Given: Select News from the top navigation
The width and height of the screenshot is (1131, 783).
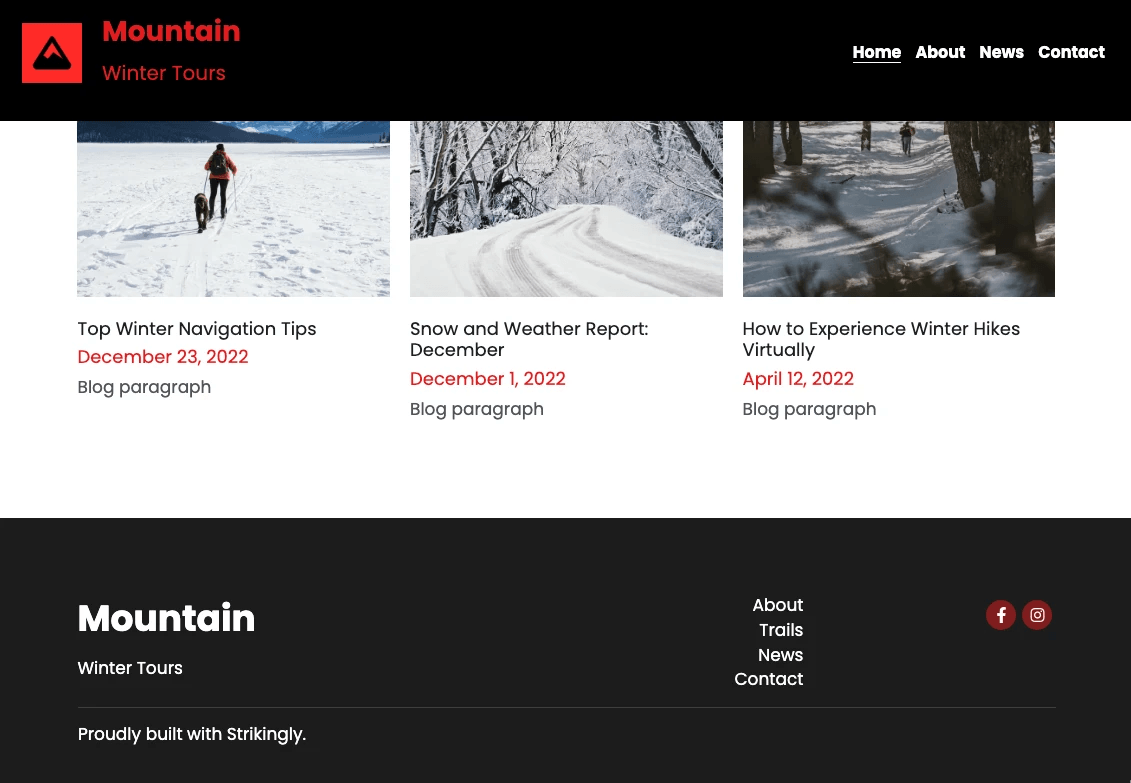Looking at the screenshot, I should coord(1001,52).
